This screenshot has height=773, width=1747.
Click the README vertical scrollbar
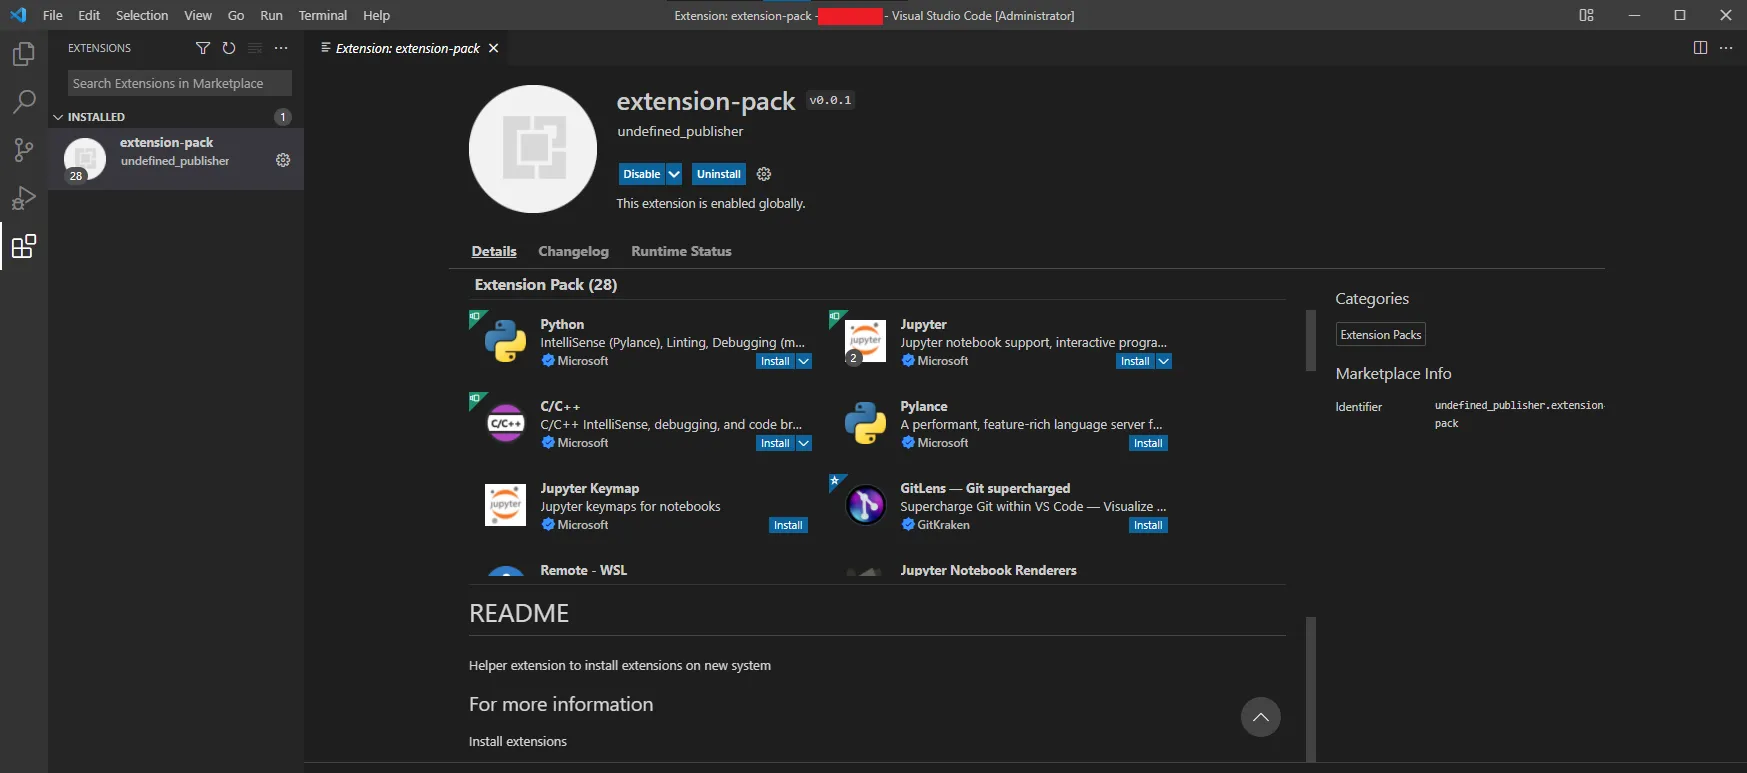[1311, 689]
